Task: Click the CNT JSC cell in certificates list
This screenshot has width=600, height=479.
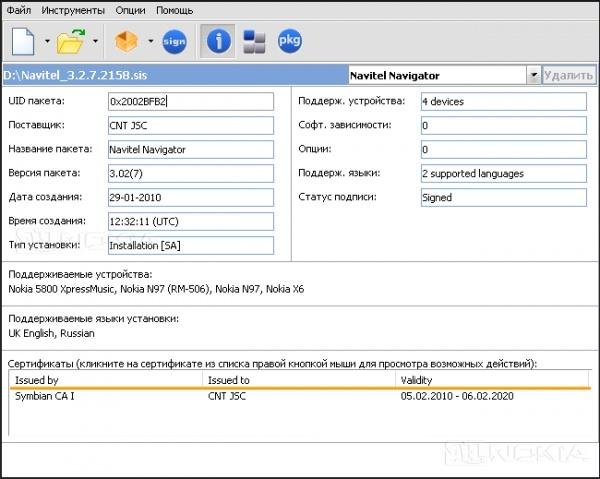Action: coord(227,396)
